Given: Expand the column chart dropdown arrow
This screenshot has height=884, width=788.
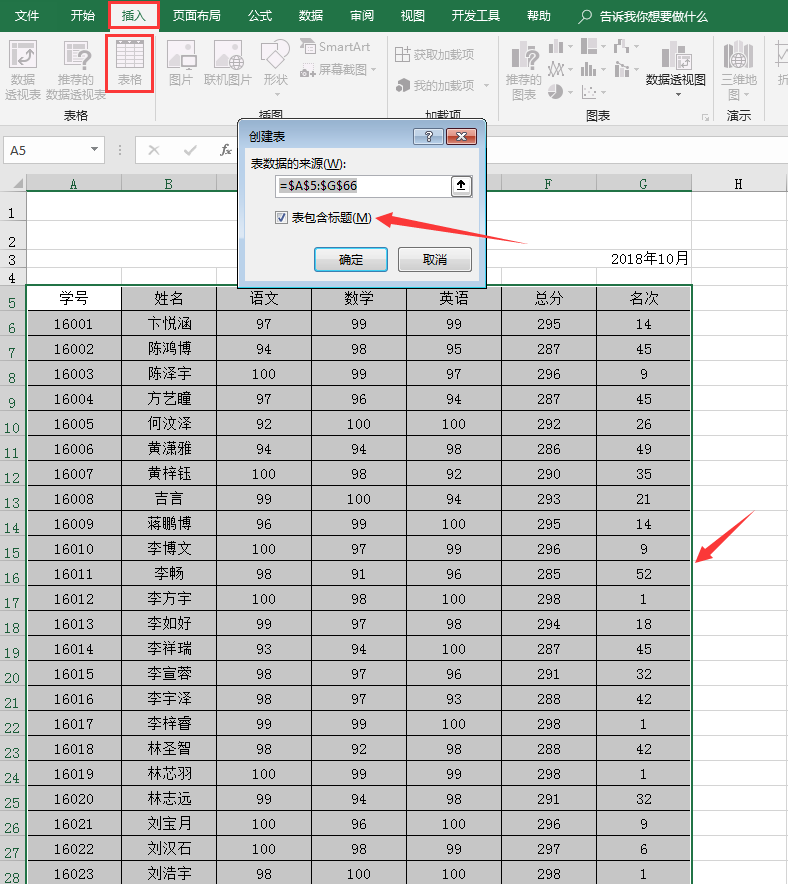Looking at the screenshot, I should 570,47.
